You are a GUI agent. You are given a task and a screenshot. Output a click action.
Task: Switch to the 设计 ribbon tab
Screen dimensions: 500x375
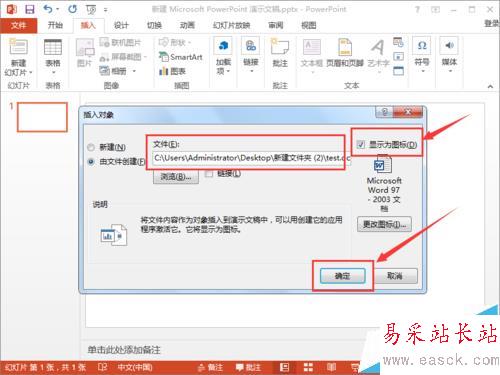point(121,25)
